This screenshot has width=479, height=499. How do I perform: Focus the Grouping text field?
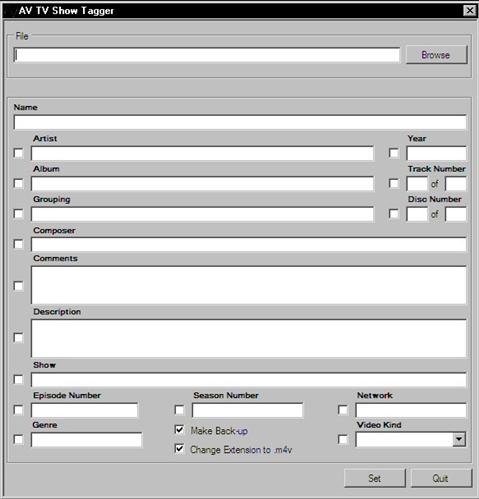(x=202, y=214)
